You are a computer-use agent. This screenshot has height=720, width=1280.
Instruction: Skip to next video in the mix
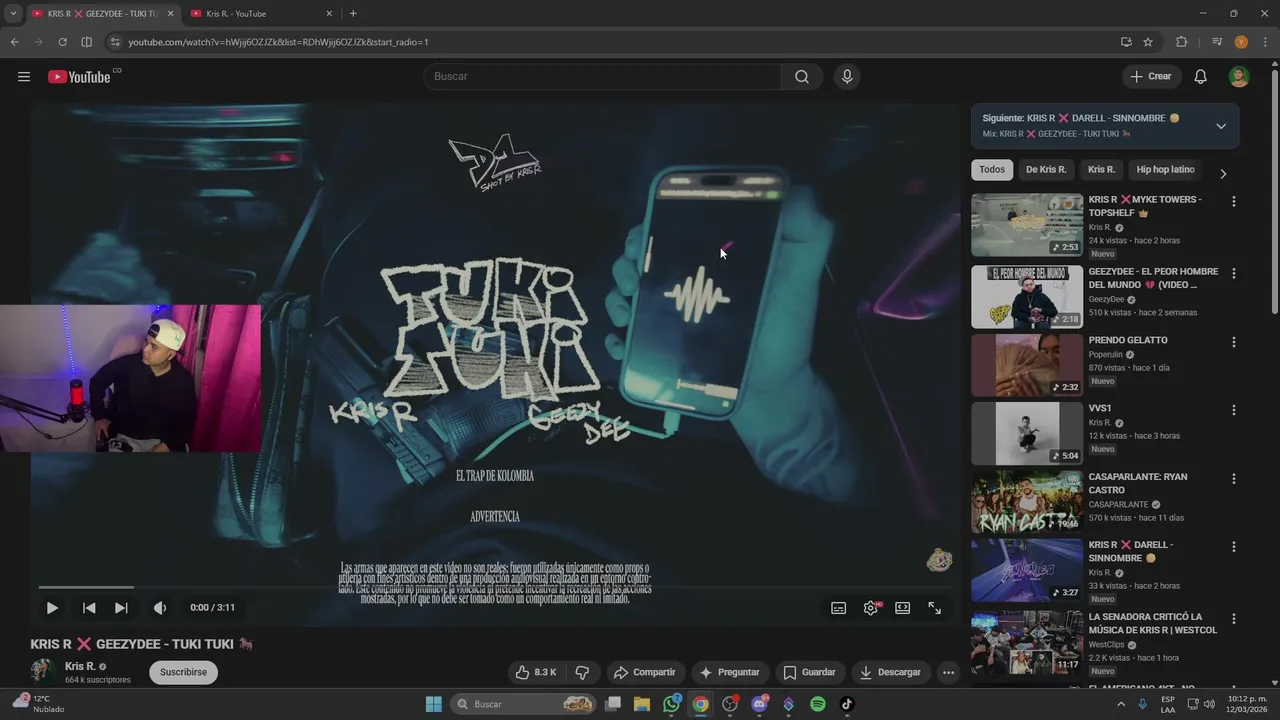[x=121, y=608]
